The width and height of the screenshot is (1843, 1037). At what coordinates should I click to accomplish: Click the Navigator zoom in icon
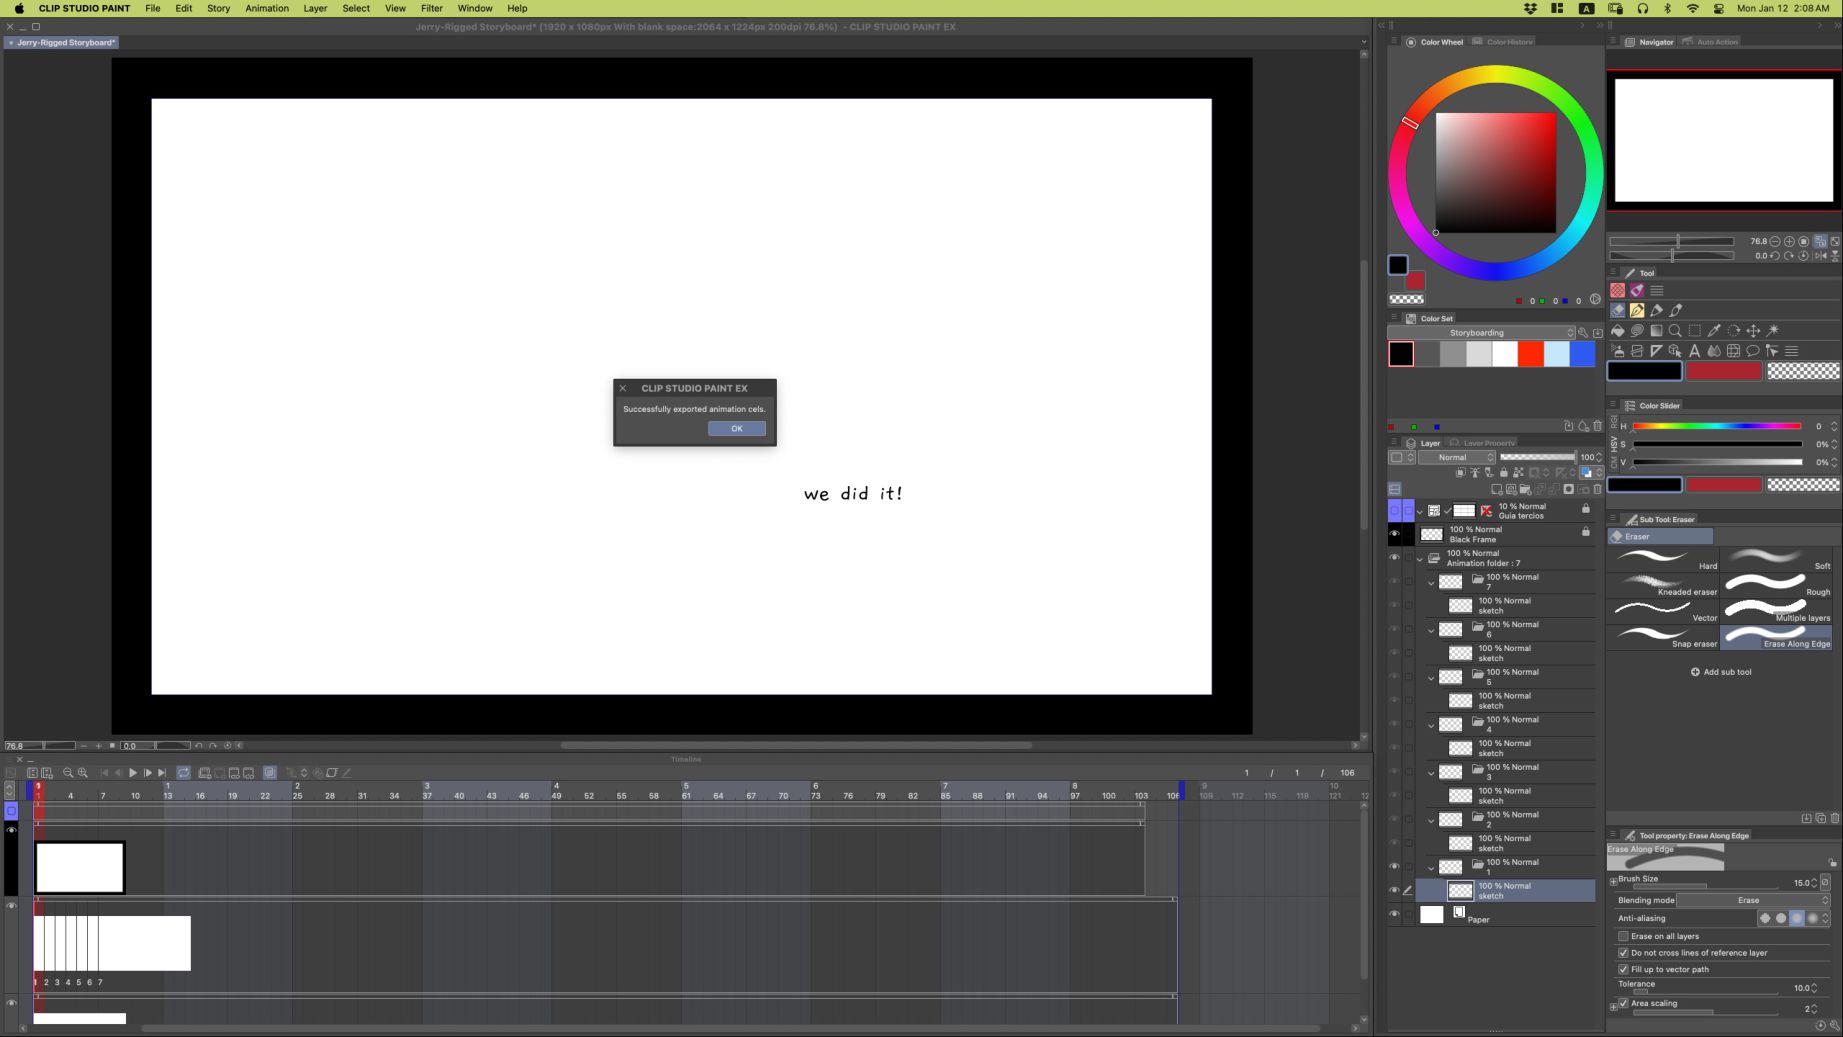tap(1789, 241)
